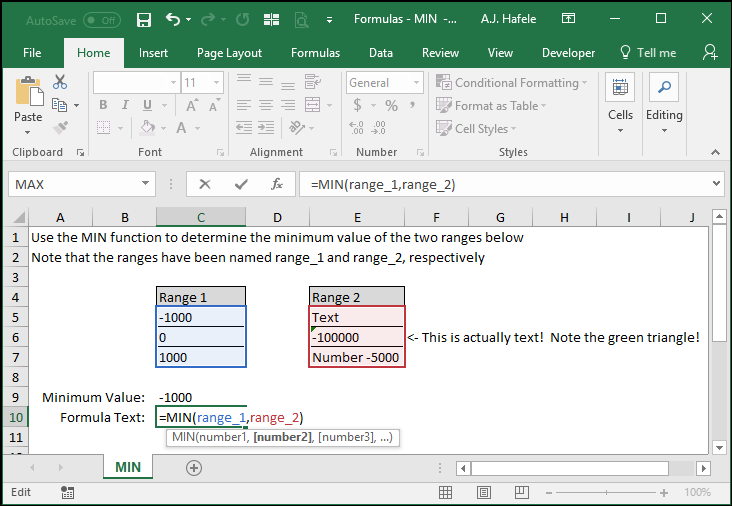Screen dimensions: 732x506
Task: Open the Name Box dropdown arrow
Action: pyautogui.click(x=145, y=184)
